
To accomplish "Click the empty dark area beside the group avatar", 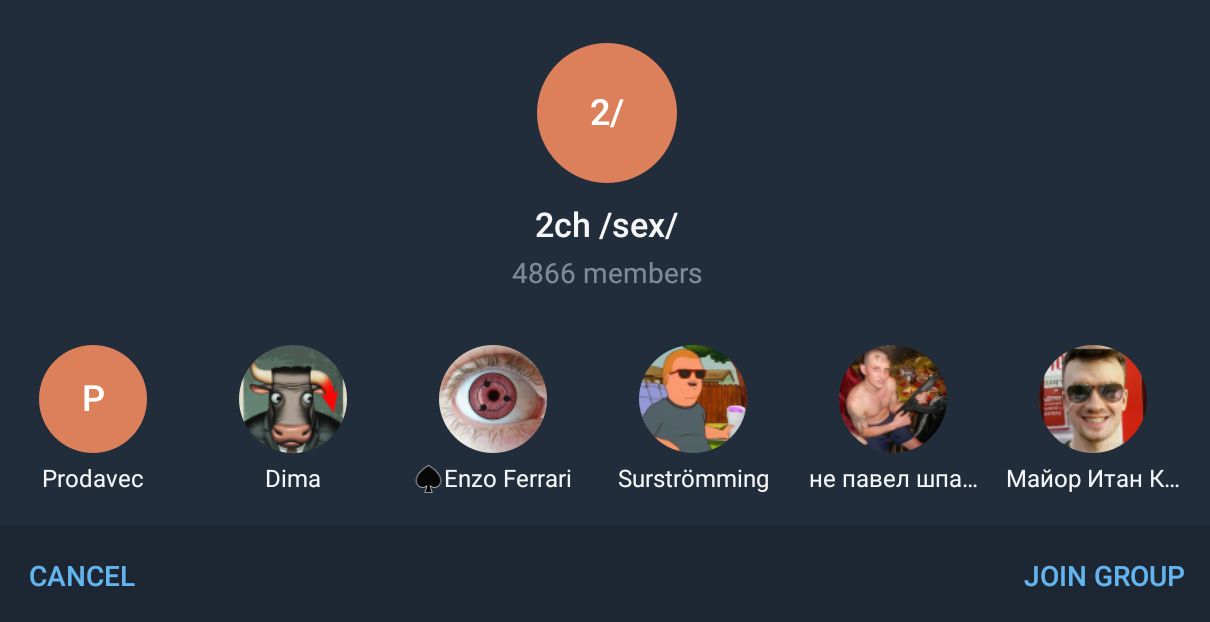I will click(x=300, y=113).
